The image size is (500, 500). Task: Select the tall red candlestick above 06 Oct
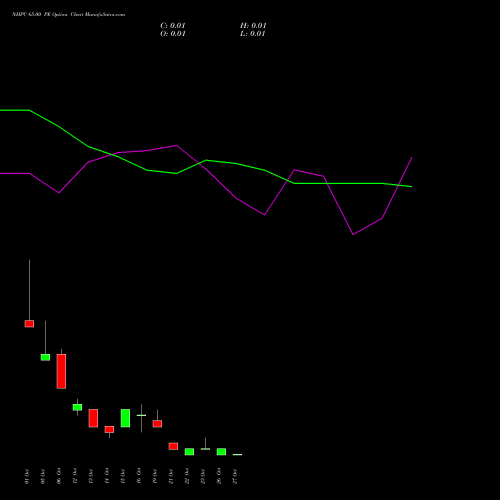[61, 371]
